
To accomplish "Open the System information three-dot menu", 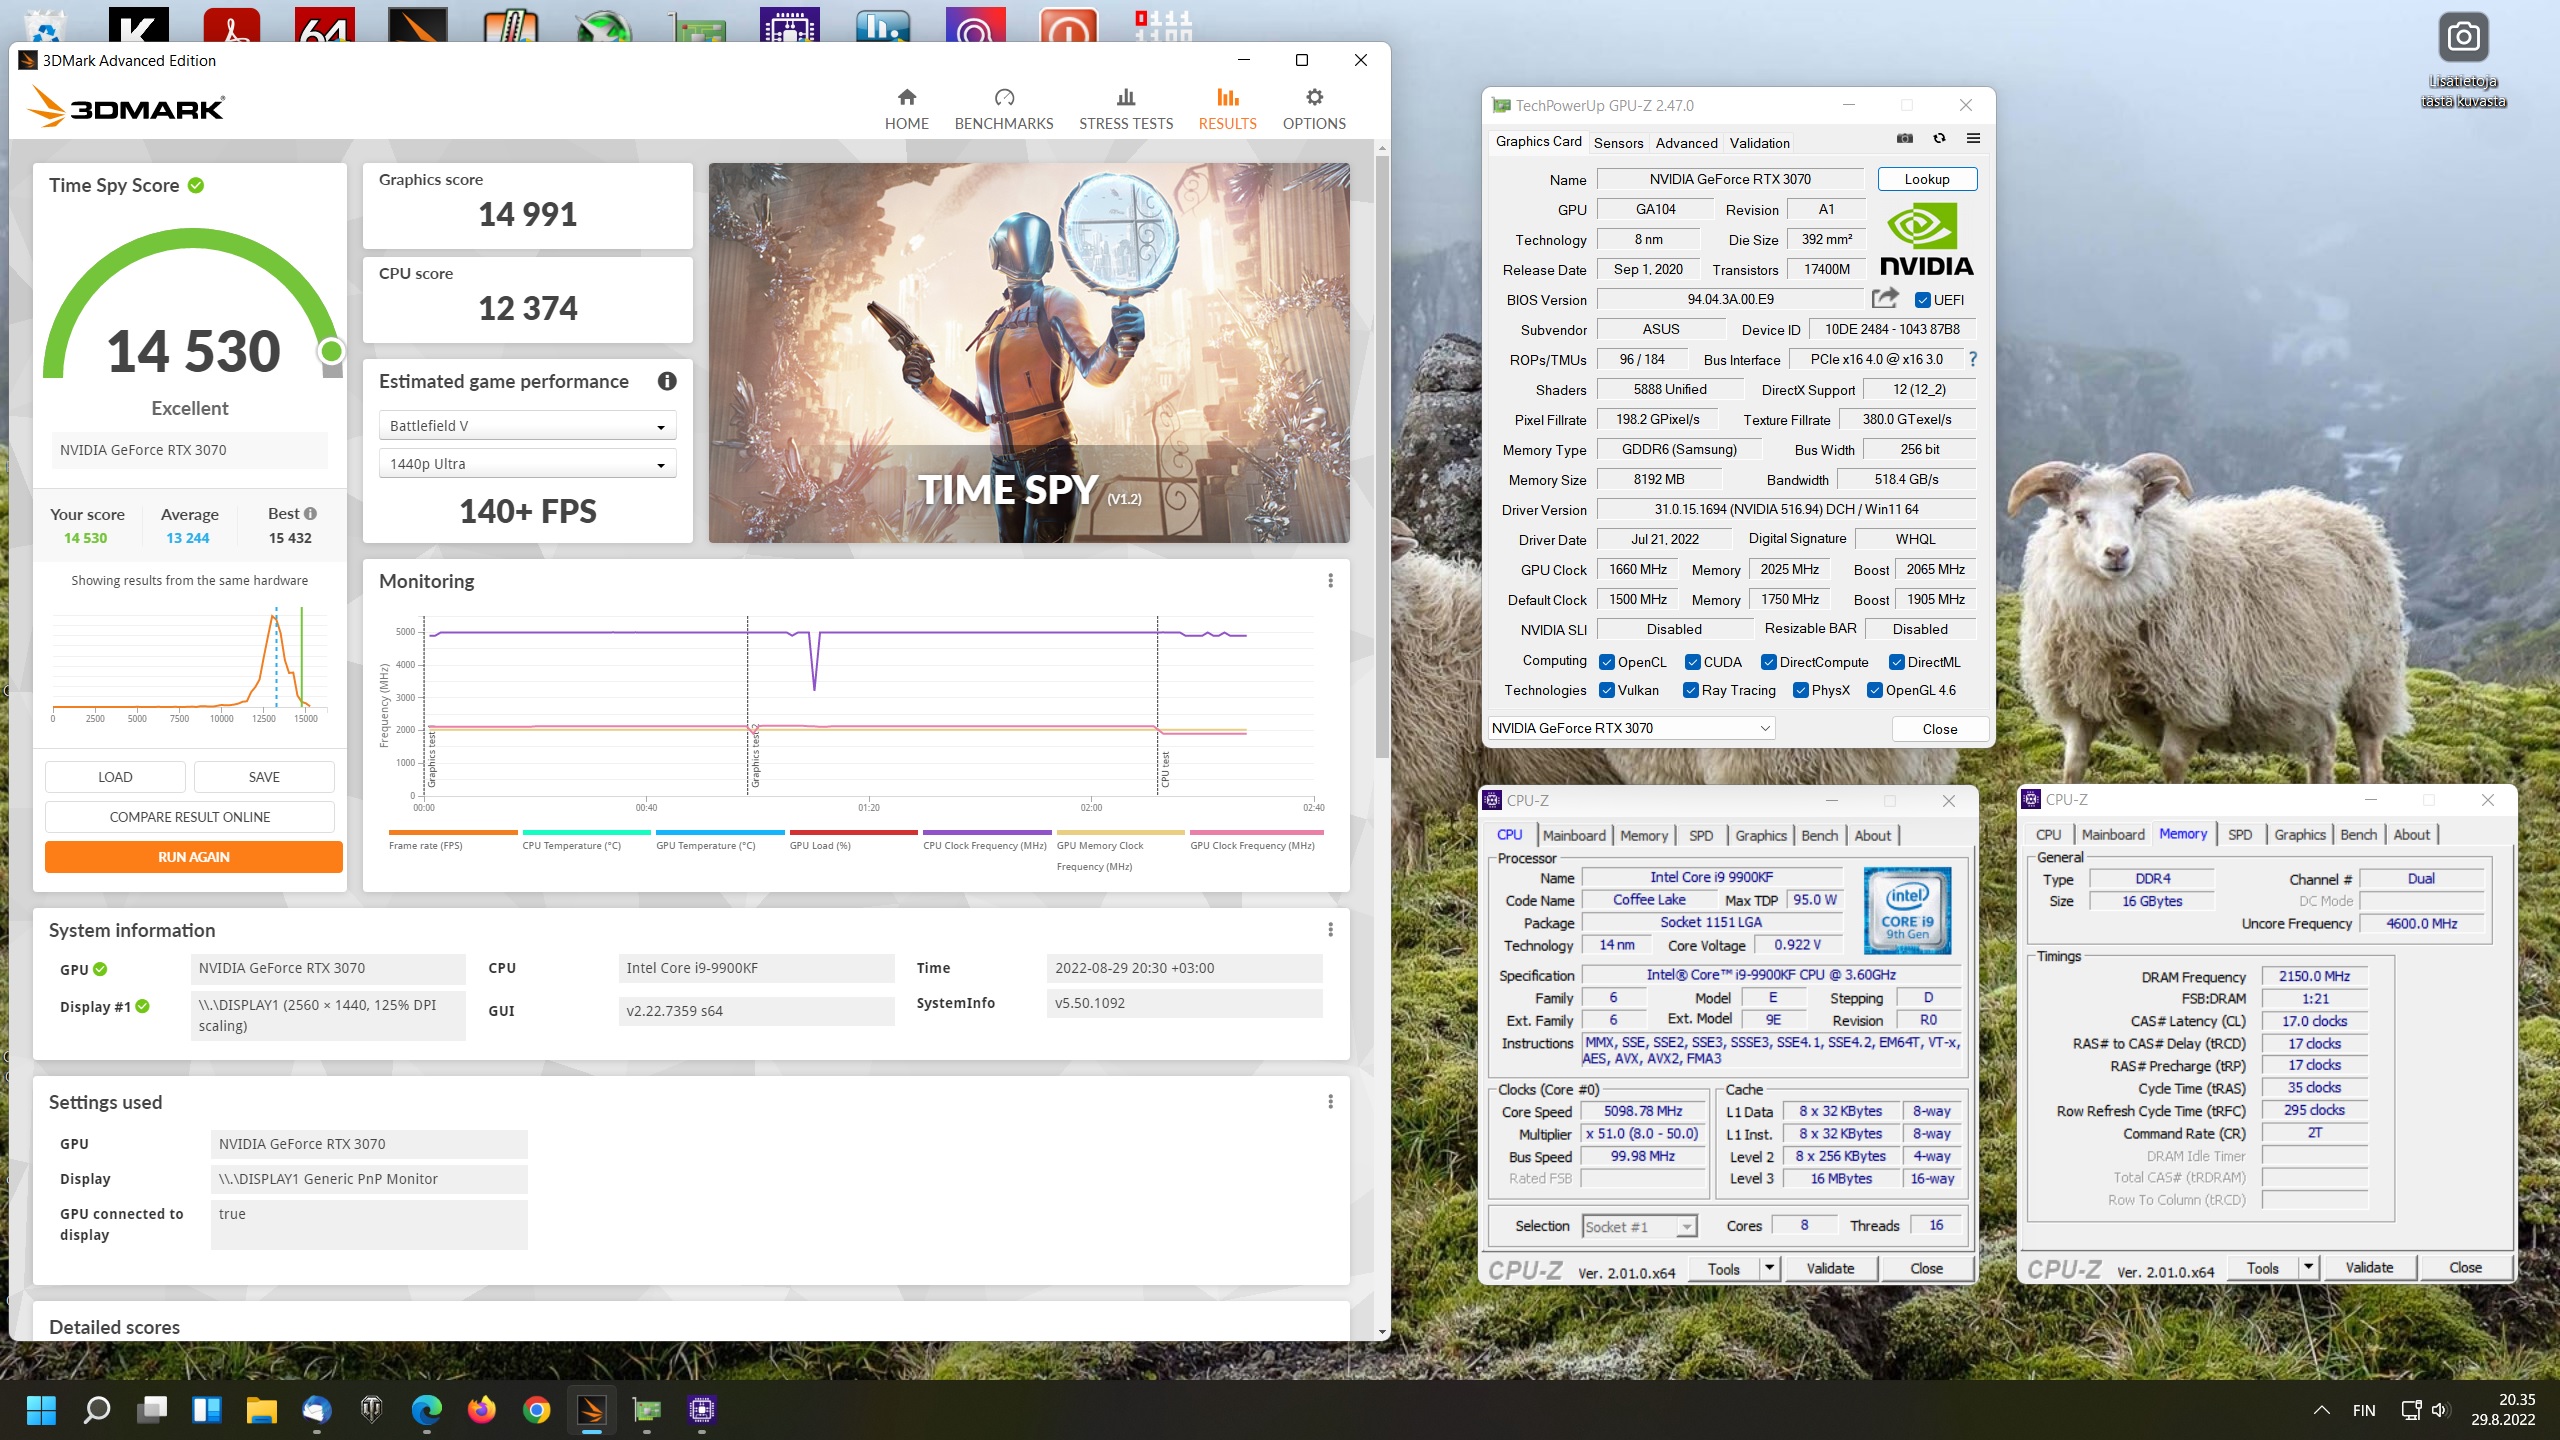I will [x=1330, y=930].
